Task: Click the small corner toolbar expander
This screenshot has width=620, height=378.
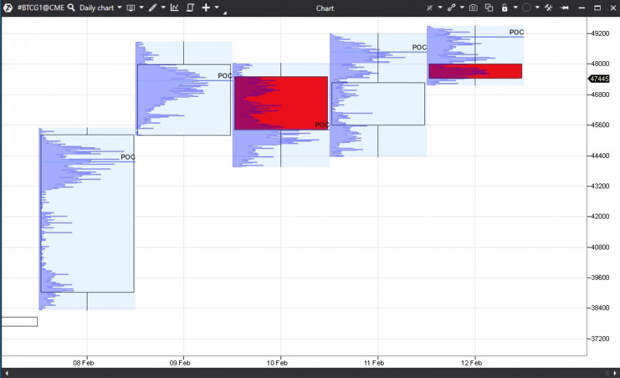Action: pos(225,13)
